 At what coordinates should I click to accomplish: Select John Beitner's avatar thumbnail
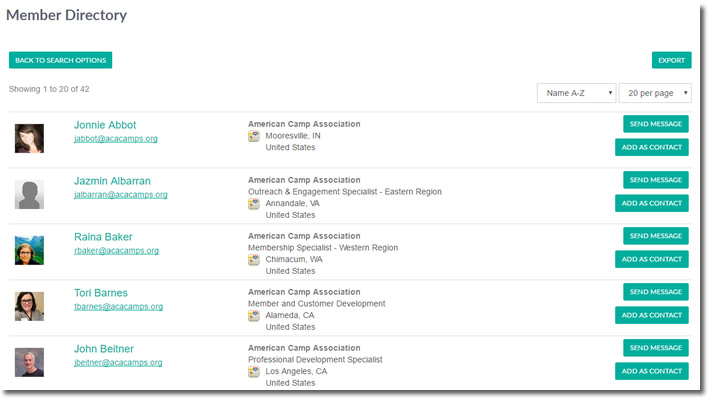(29, 363)
